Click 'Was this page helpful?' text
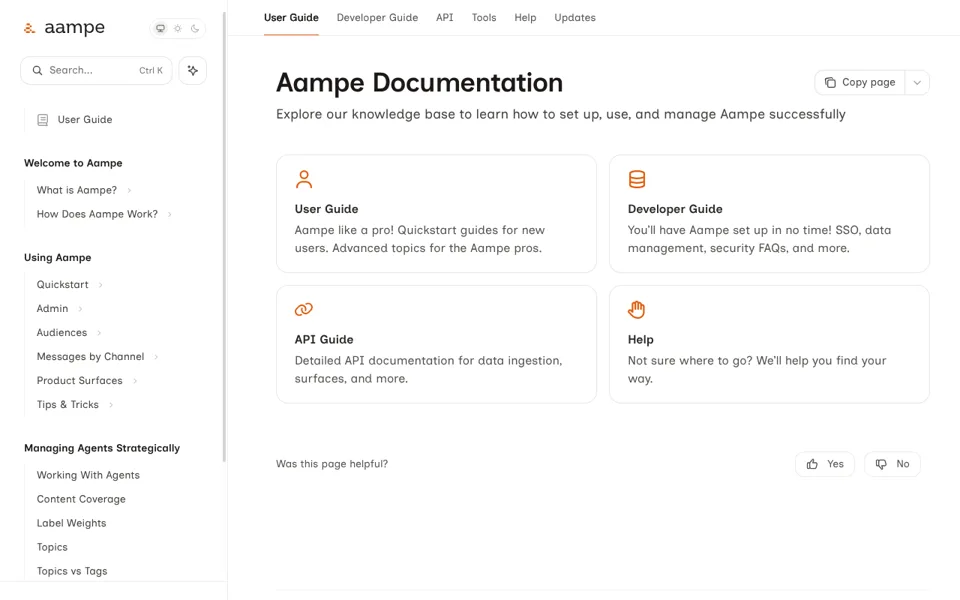 [332, 464]
